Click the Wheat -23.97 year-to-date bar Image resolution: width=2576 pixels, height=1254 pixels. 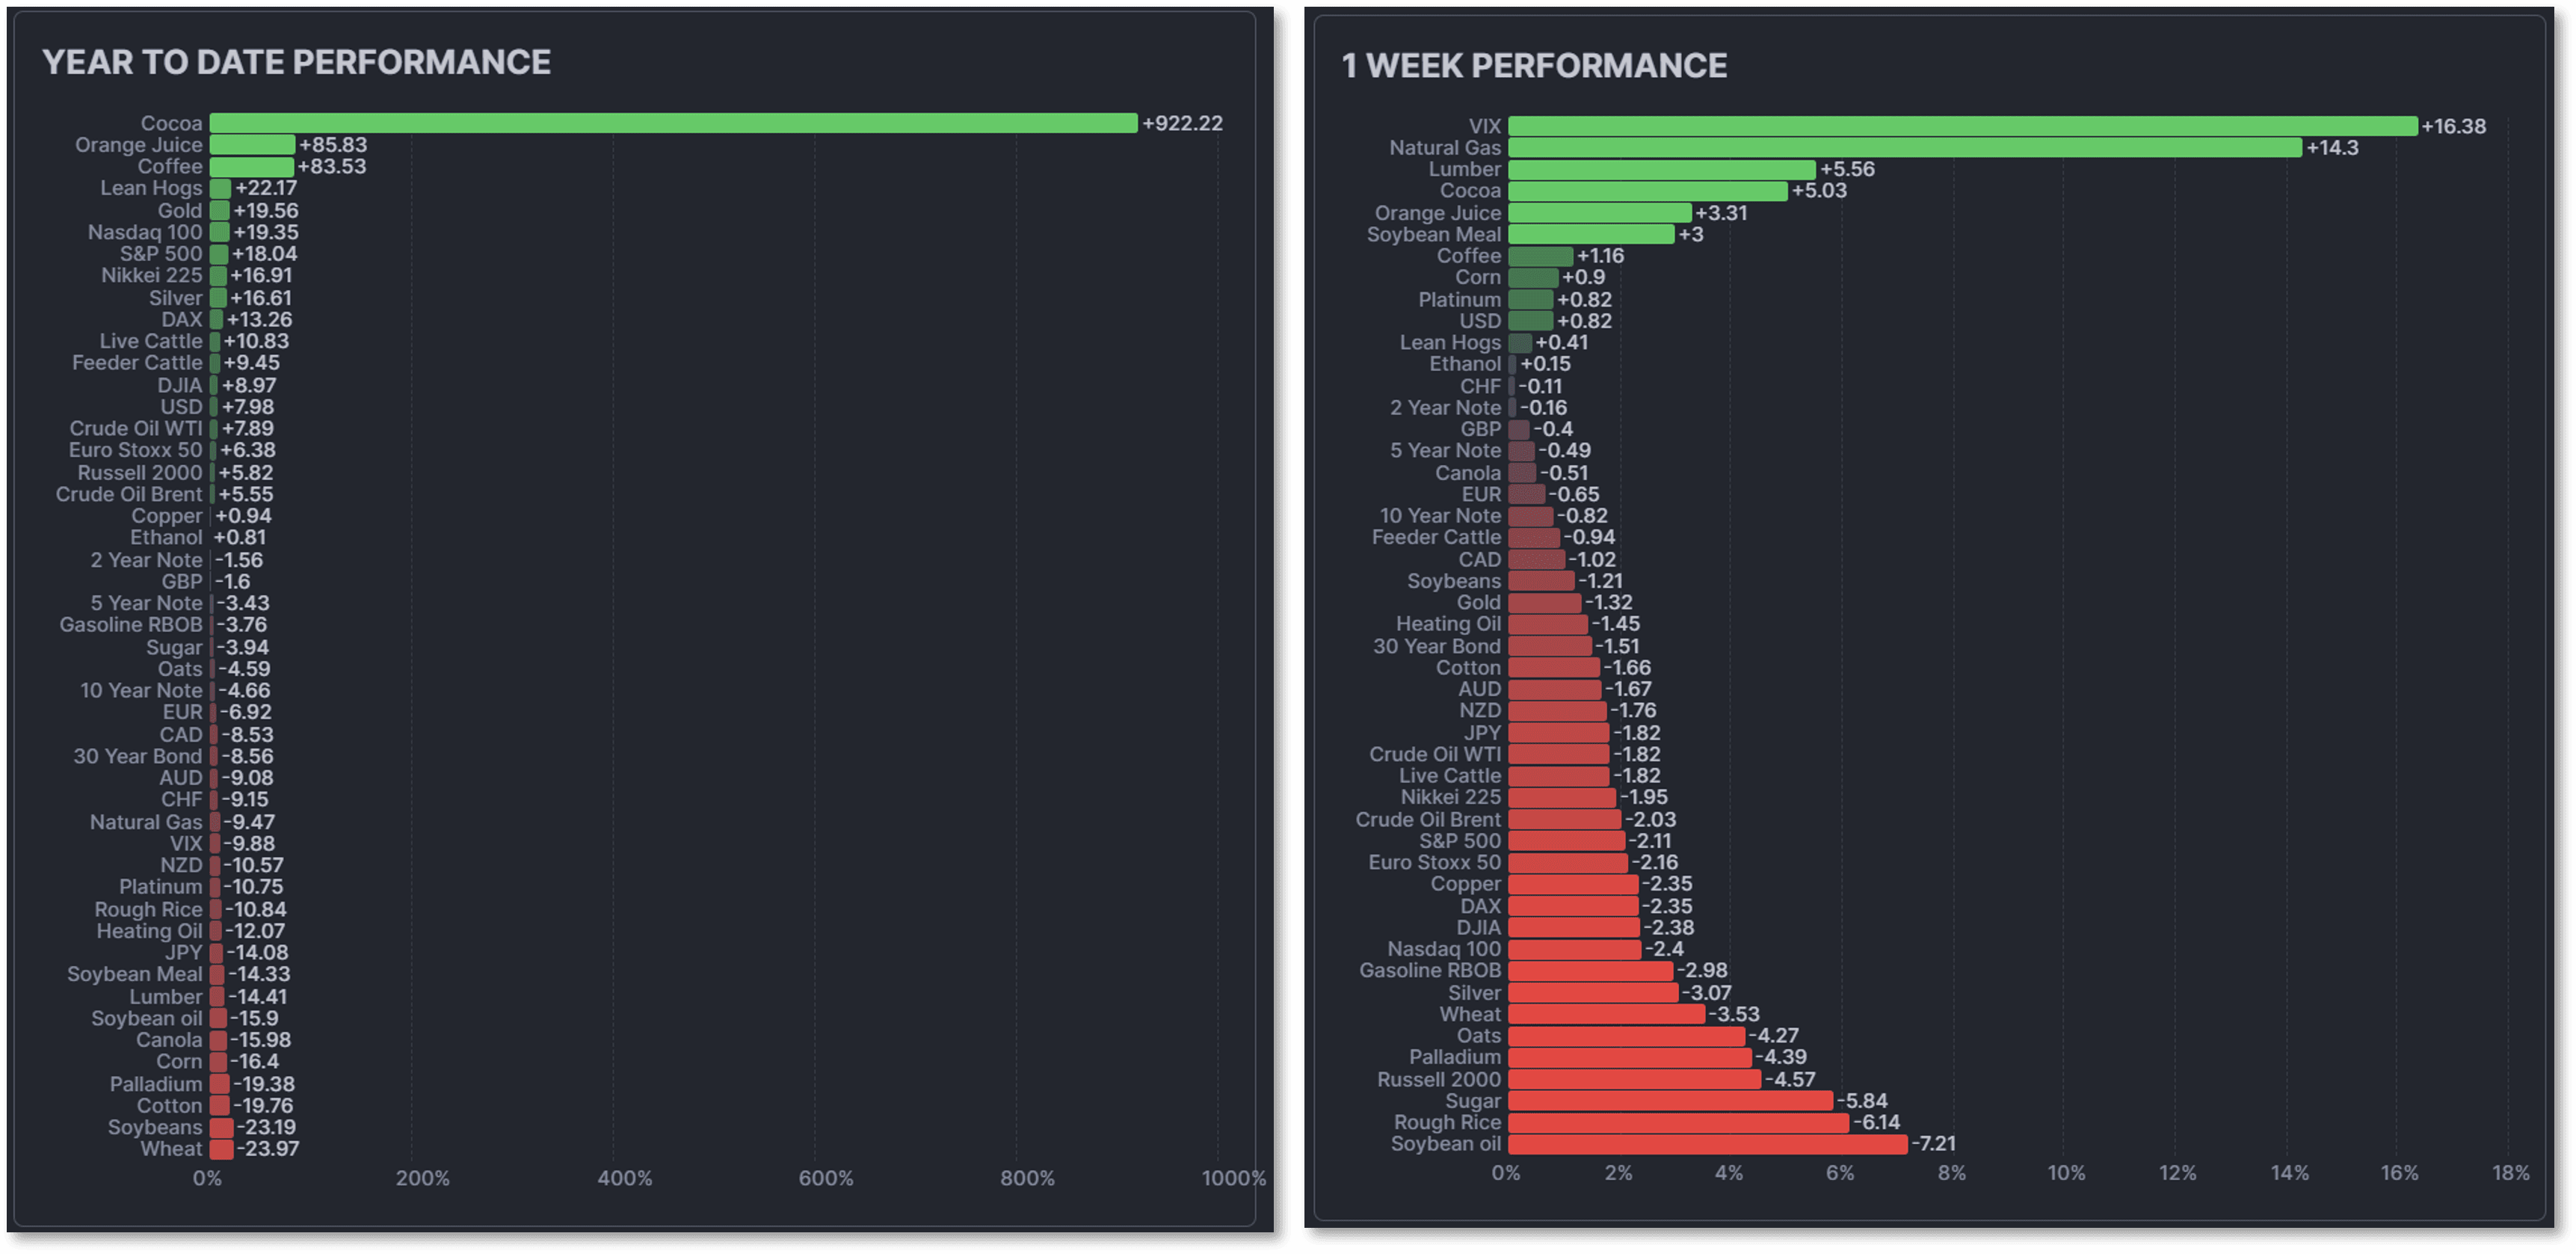pyautogui.click(x=221, y=1149)
